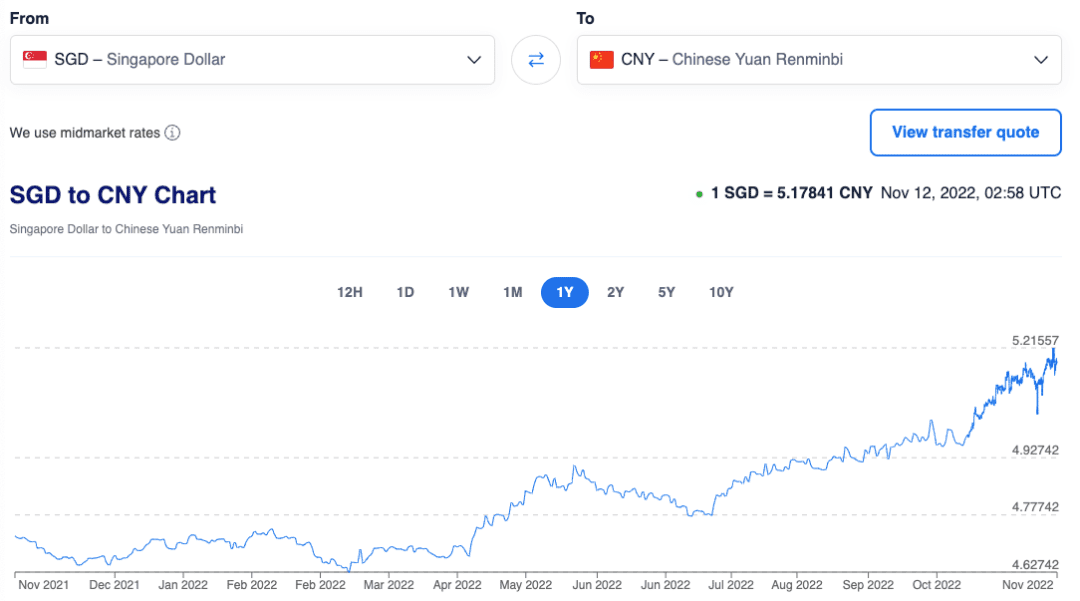Display the 10Y chart range

tap(721, 292)
